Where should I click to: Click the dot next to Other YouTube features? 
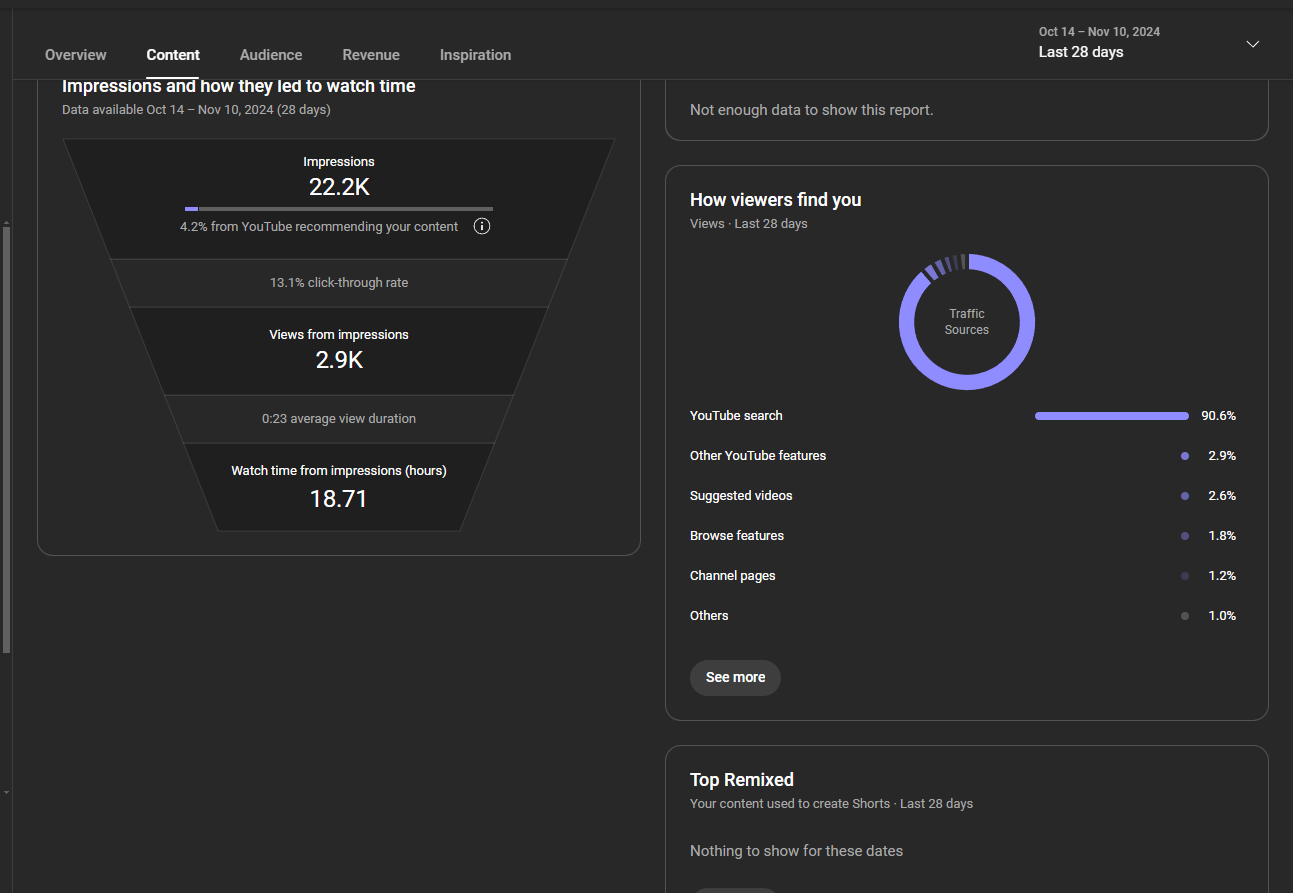1185,456
